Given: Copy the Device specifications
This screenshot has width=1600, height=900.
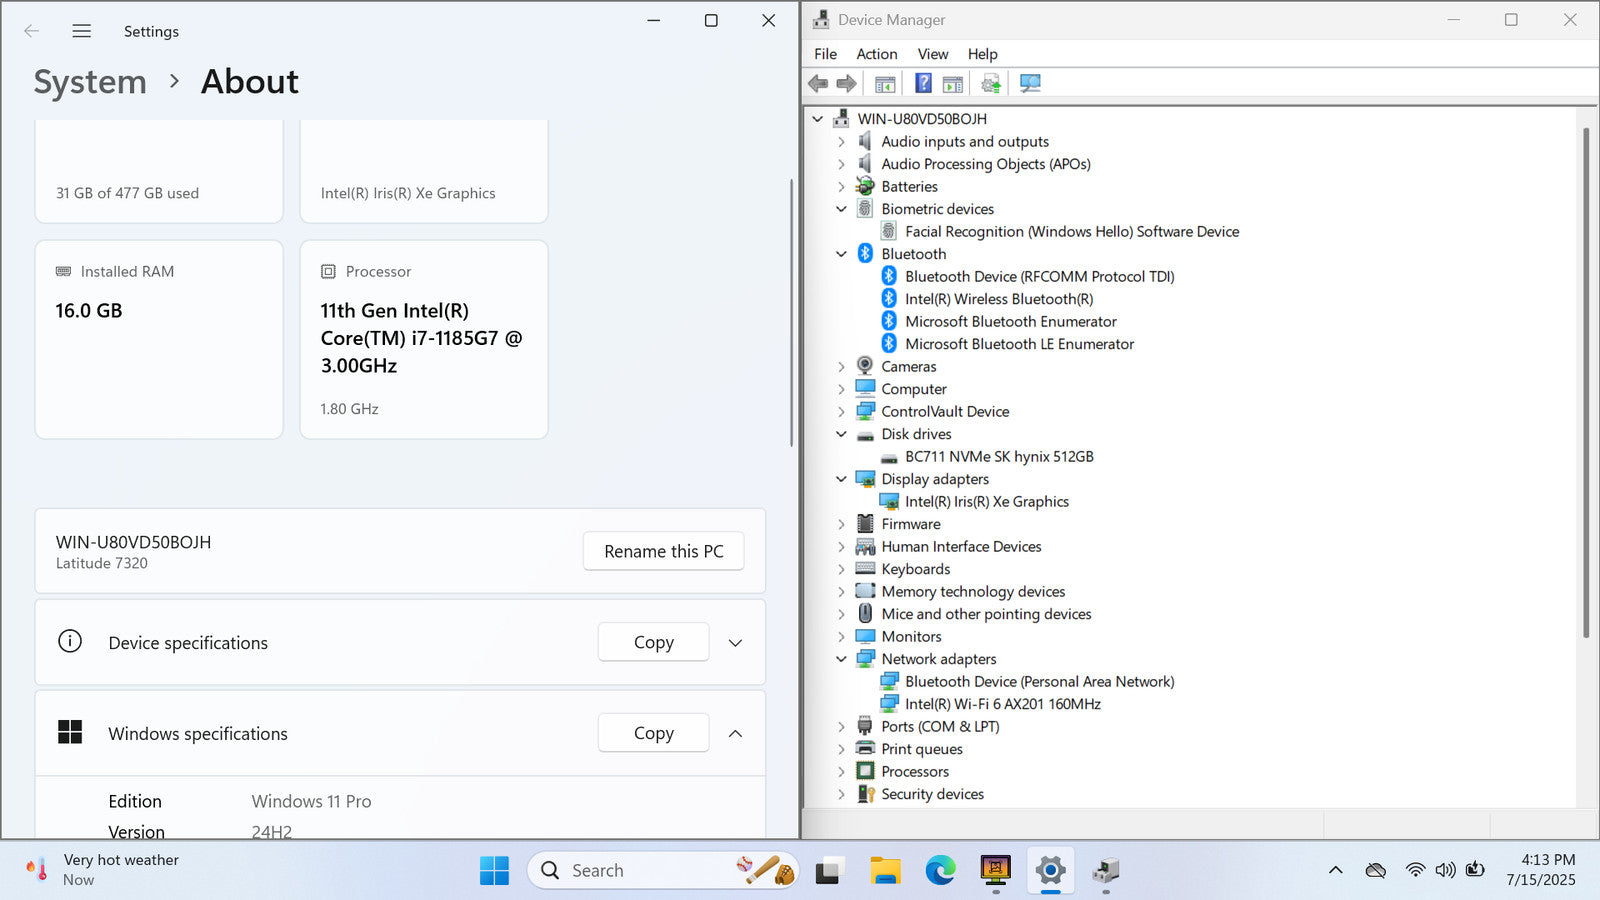Looking at the screenshot, I should coord(654,642).
